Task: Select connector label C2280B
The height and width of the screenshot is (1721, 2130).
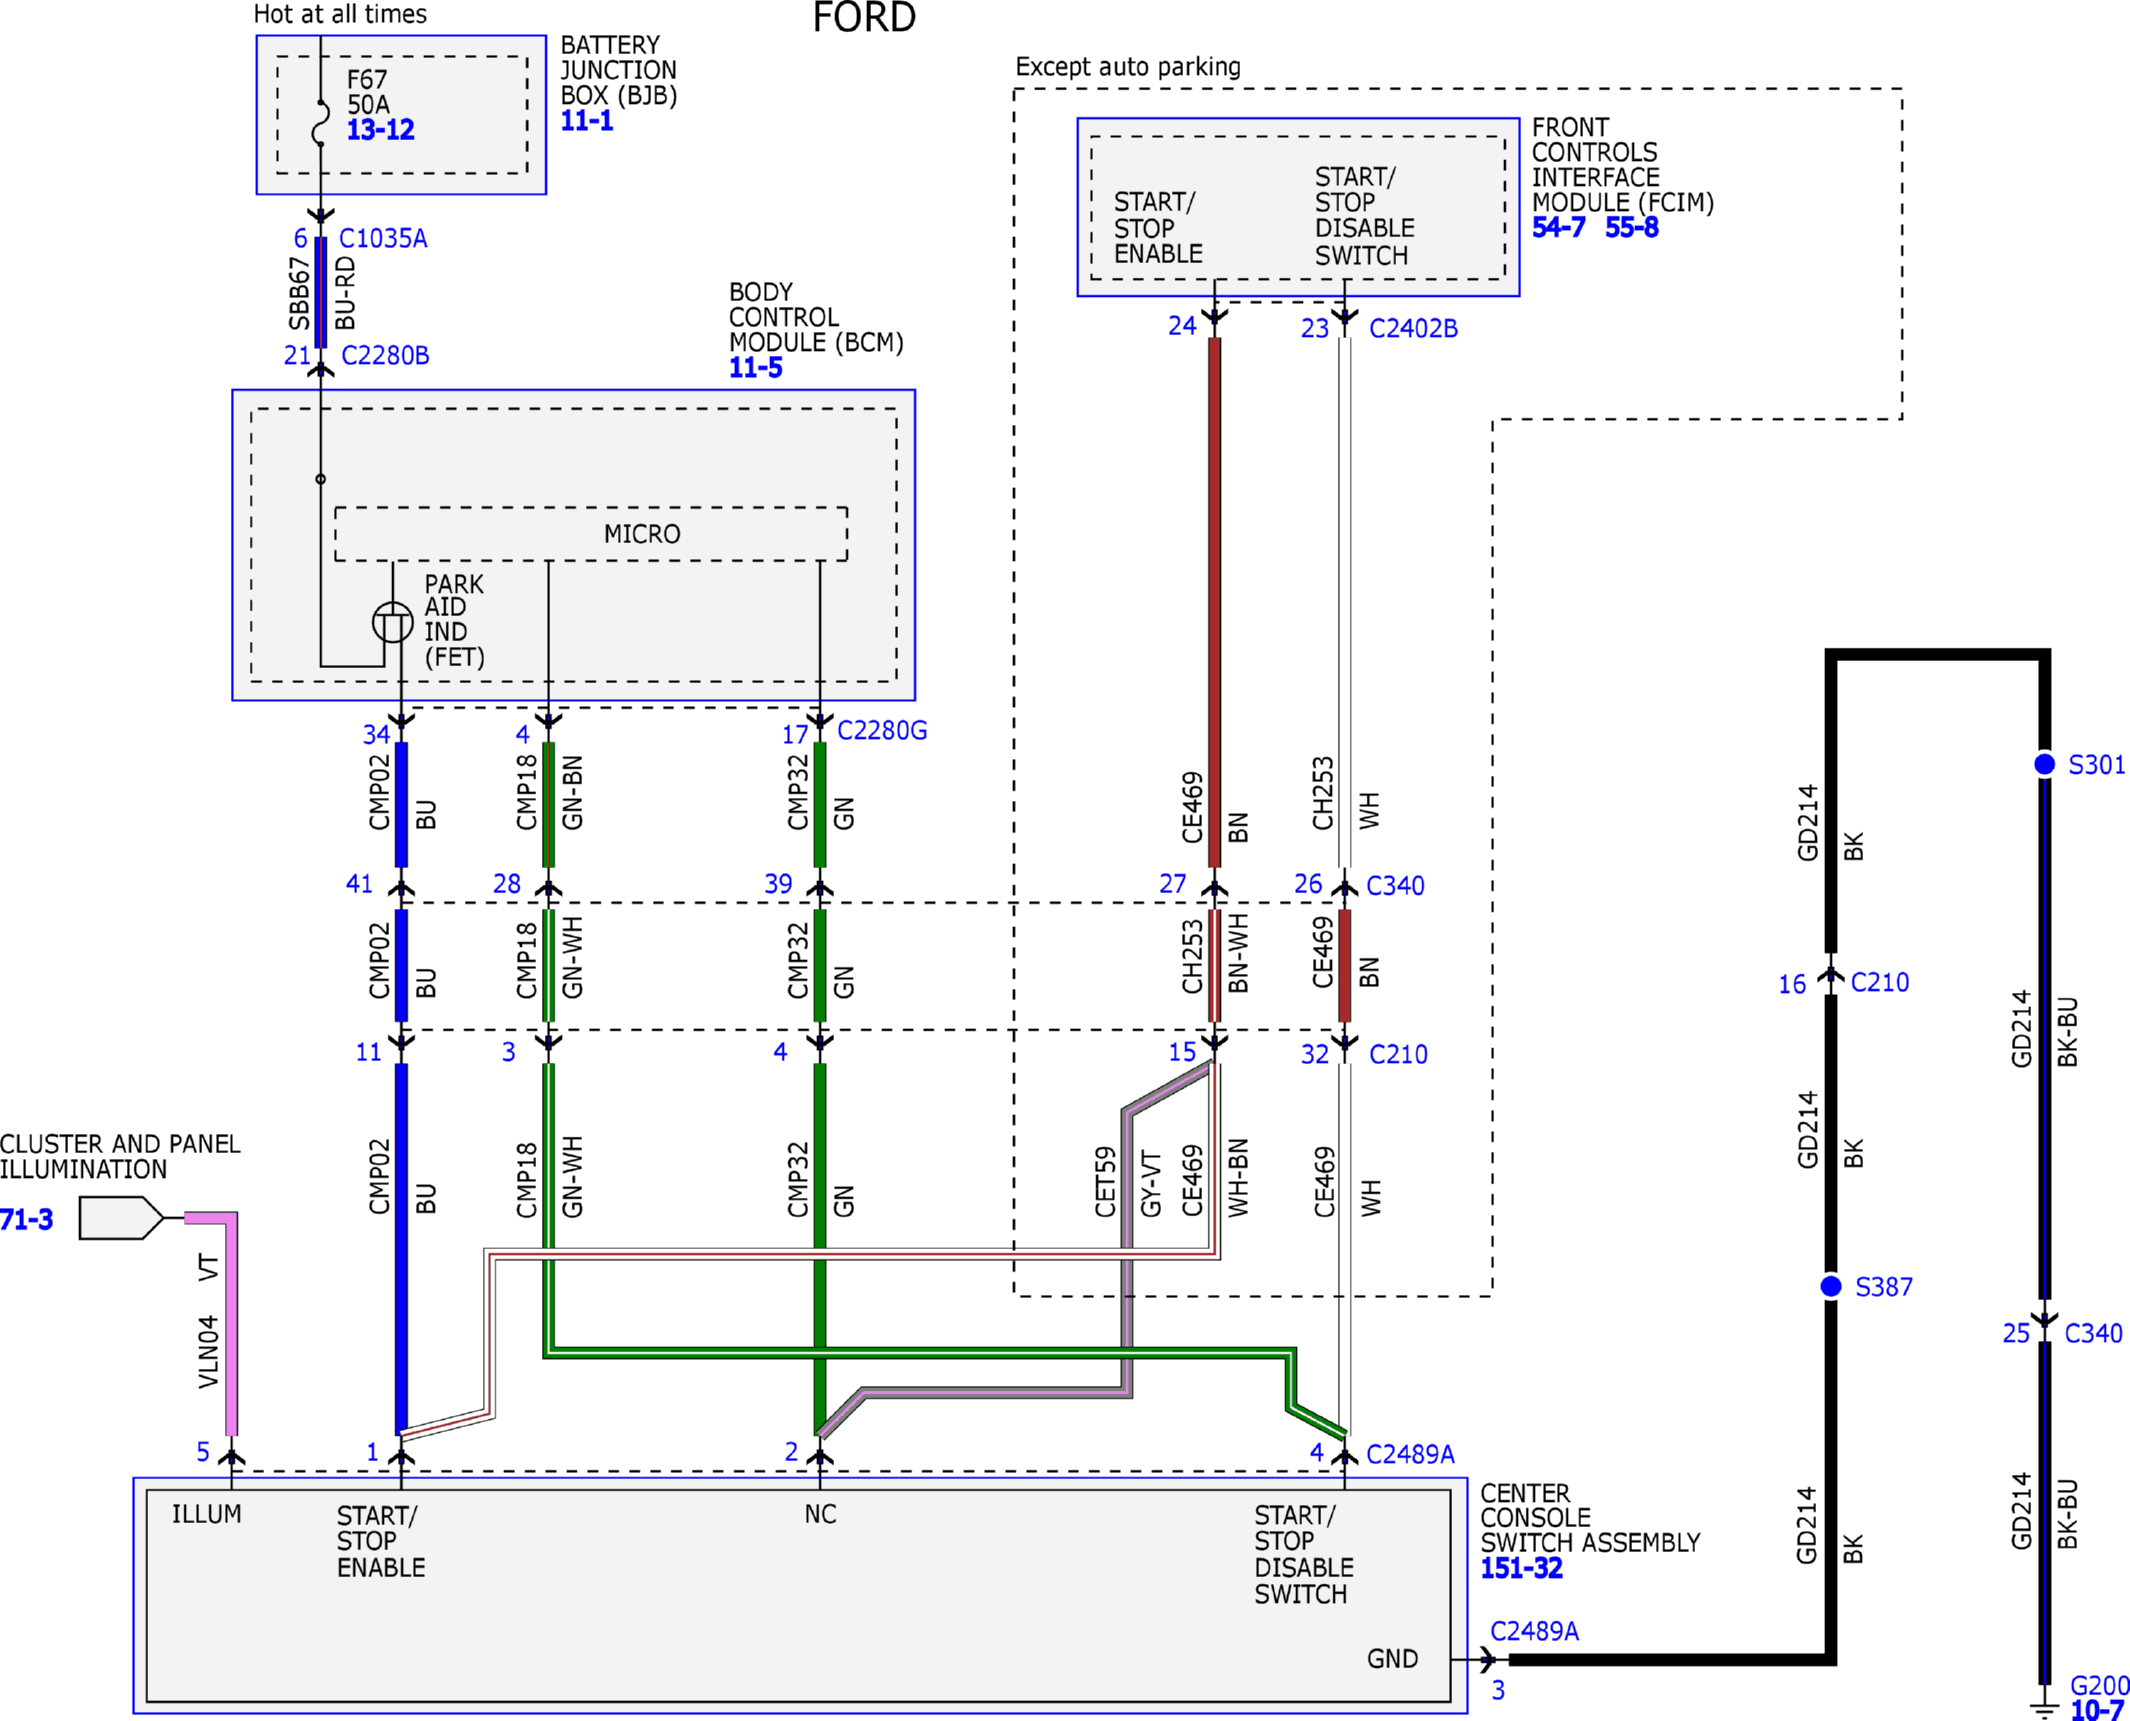Action: (x=385, y=356)
